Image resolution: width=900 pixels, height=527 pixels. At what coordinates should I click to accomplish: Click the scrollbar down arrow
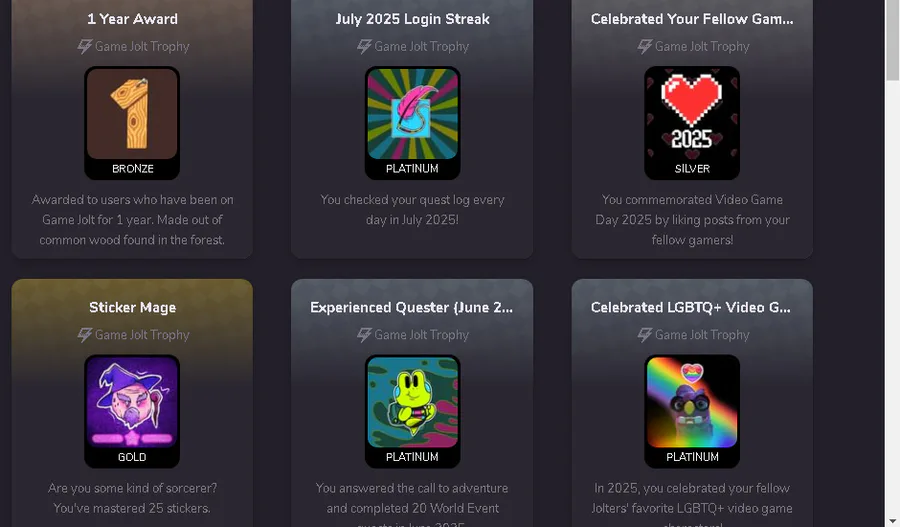(893, 521)
